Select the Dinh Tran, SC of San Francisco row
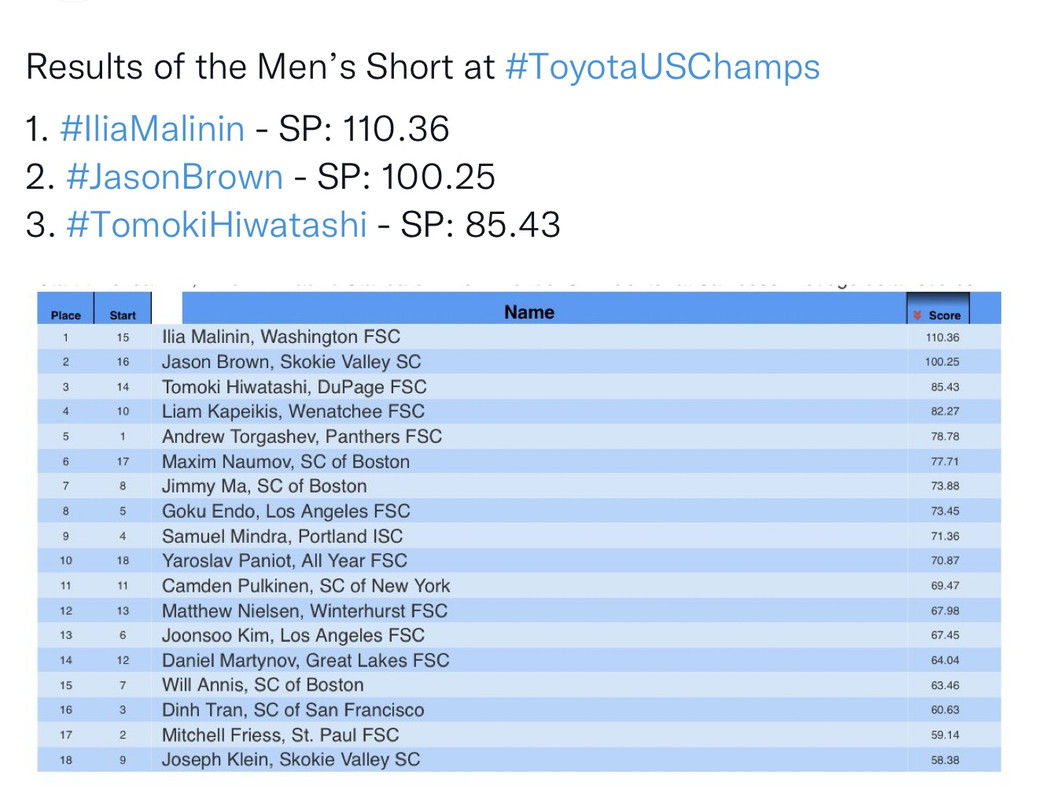 click(519, 710)
